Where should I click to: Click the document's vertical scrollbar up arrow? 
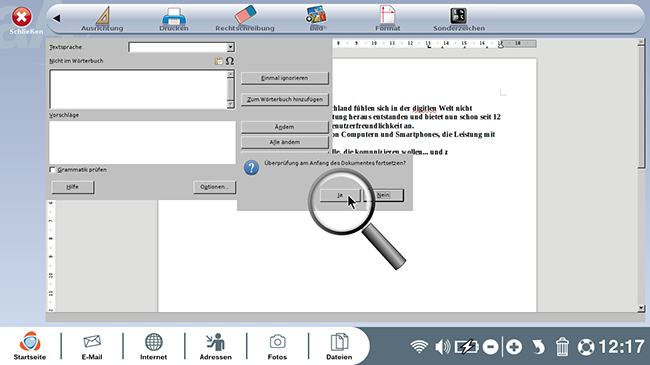point(641,42)
